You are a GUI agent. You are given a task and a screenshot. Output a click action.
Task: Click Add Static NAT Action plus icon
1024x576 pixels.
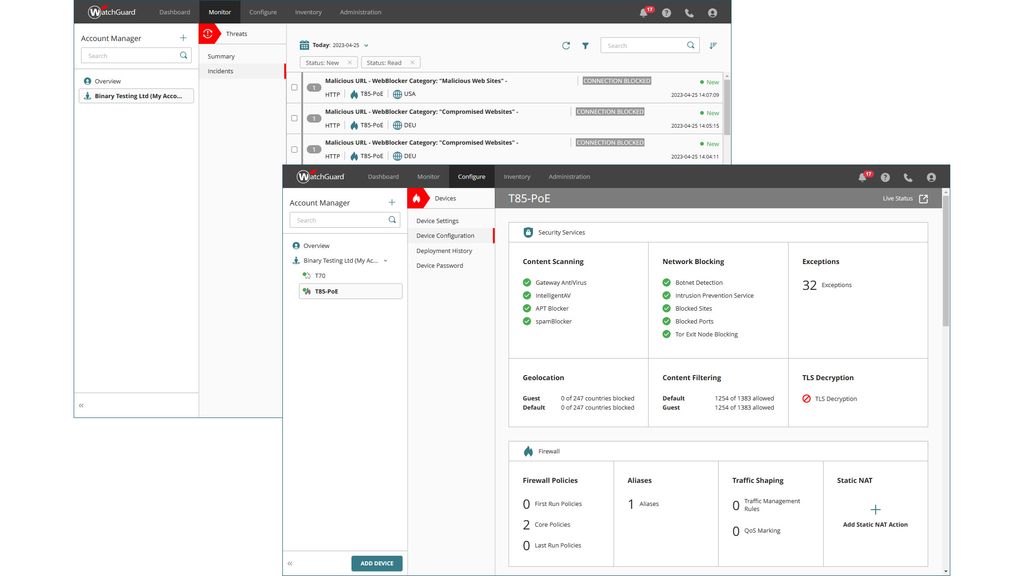coord(875,509)
